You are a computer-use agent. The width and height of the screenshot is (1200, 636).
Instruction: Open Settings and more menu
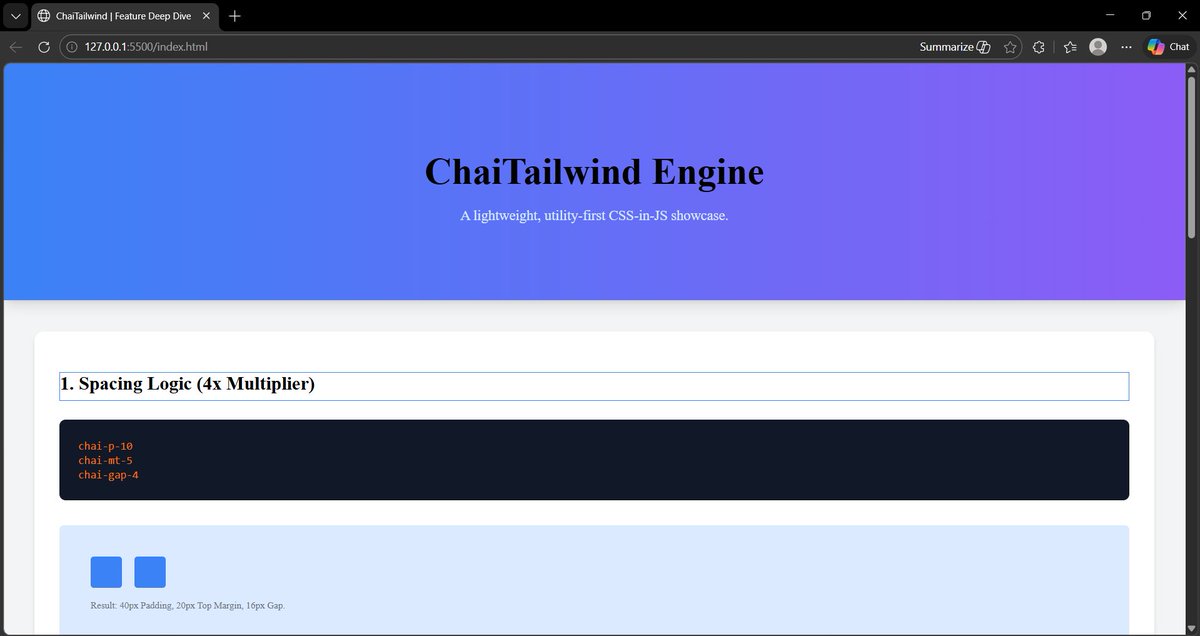pyautogui.click(x=1127, y=47)
